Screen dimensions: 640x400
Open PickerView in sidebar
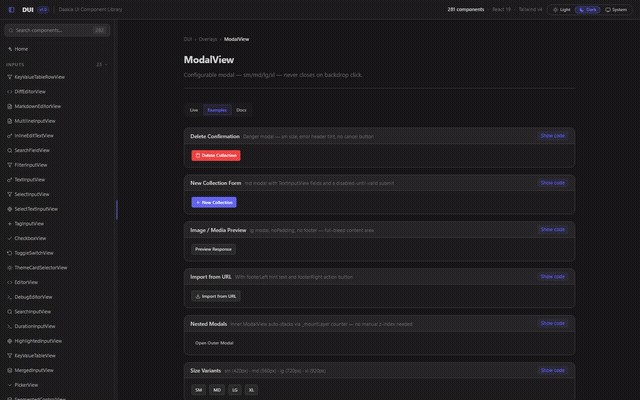click(x=57, y=385)
